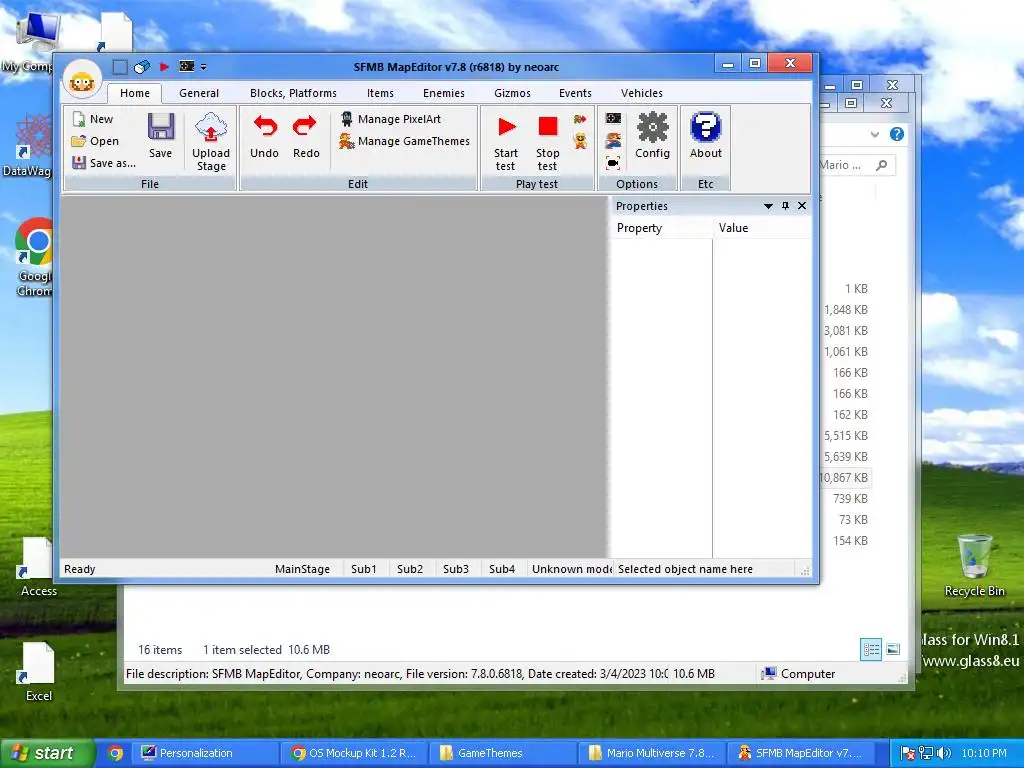The image size is (1024, 768).
Task: Choose Save as... in File group
Action: tap(104, 163)
